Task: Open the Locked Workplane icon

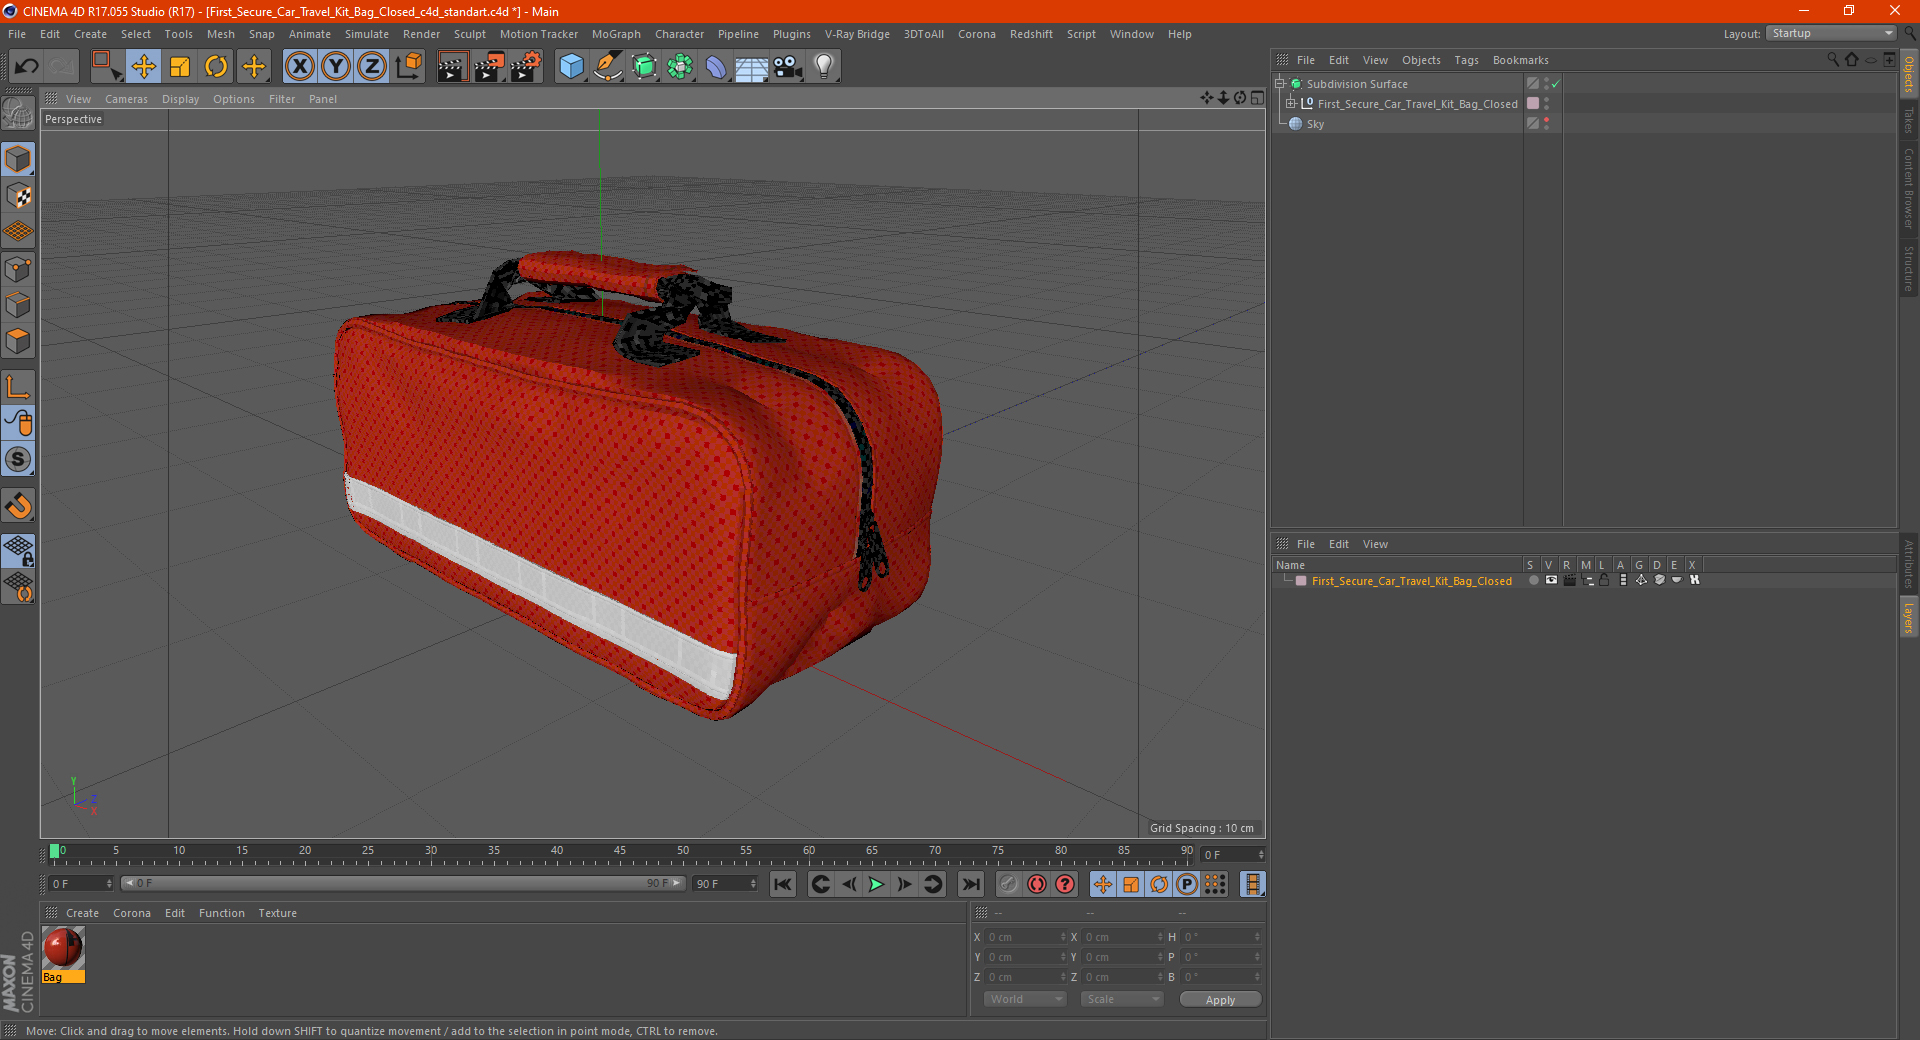Action: click(x=19, y=551)
